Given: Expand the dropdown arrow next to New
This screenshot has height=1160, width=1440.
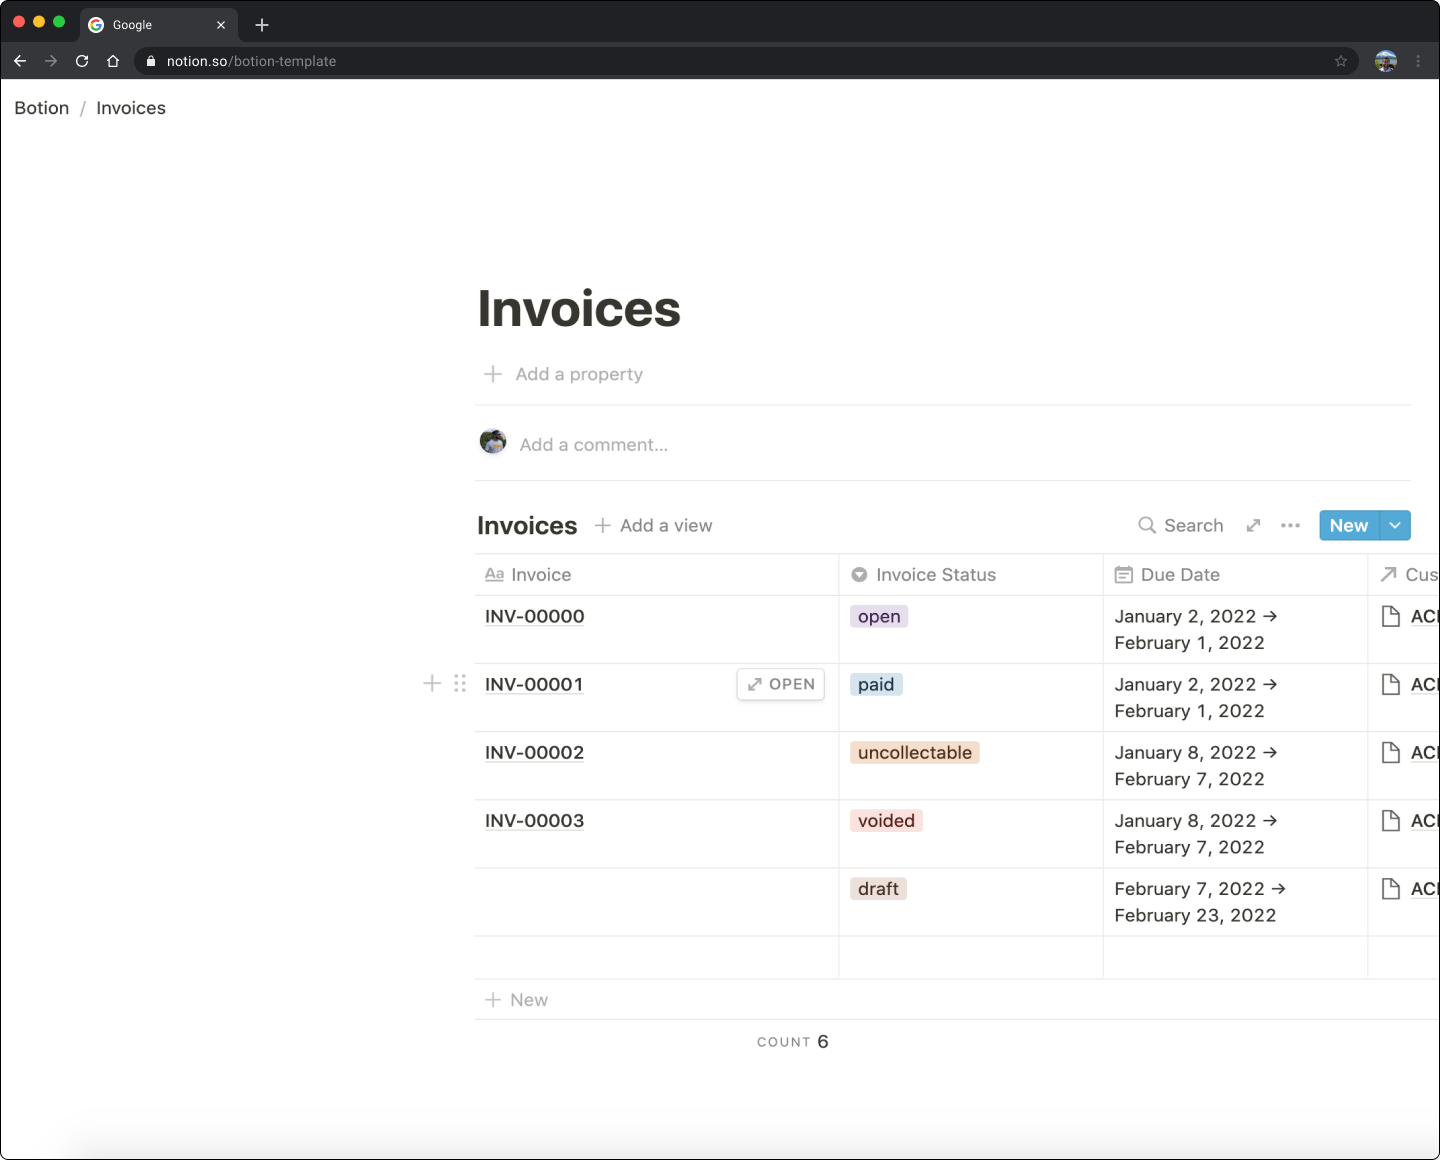Looking at the screenshot, I should pos(1395,525).
